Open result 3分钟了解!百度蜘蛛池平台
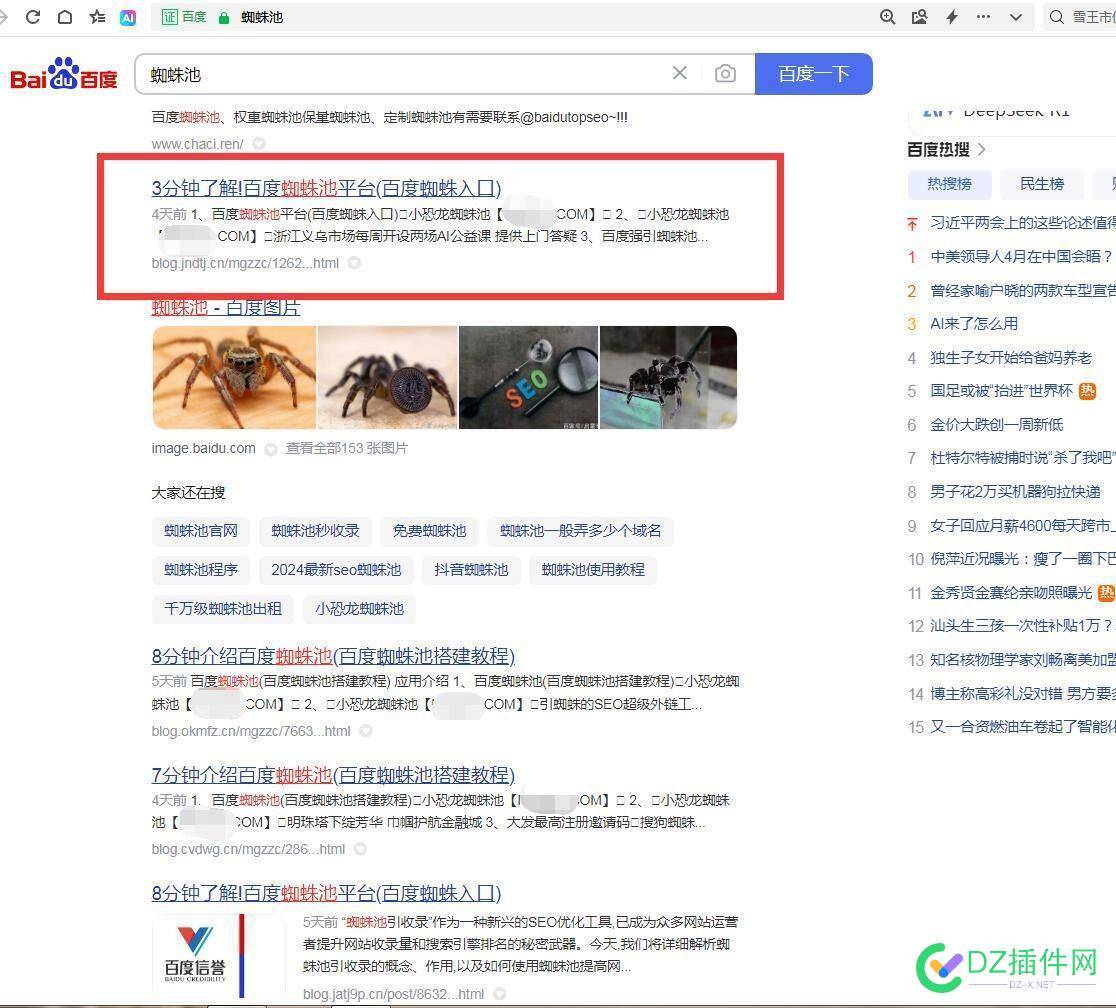Screen dimensions: 1116x1008 [326, 188]
